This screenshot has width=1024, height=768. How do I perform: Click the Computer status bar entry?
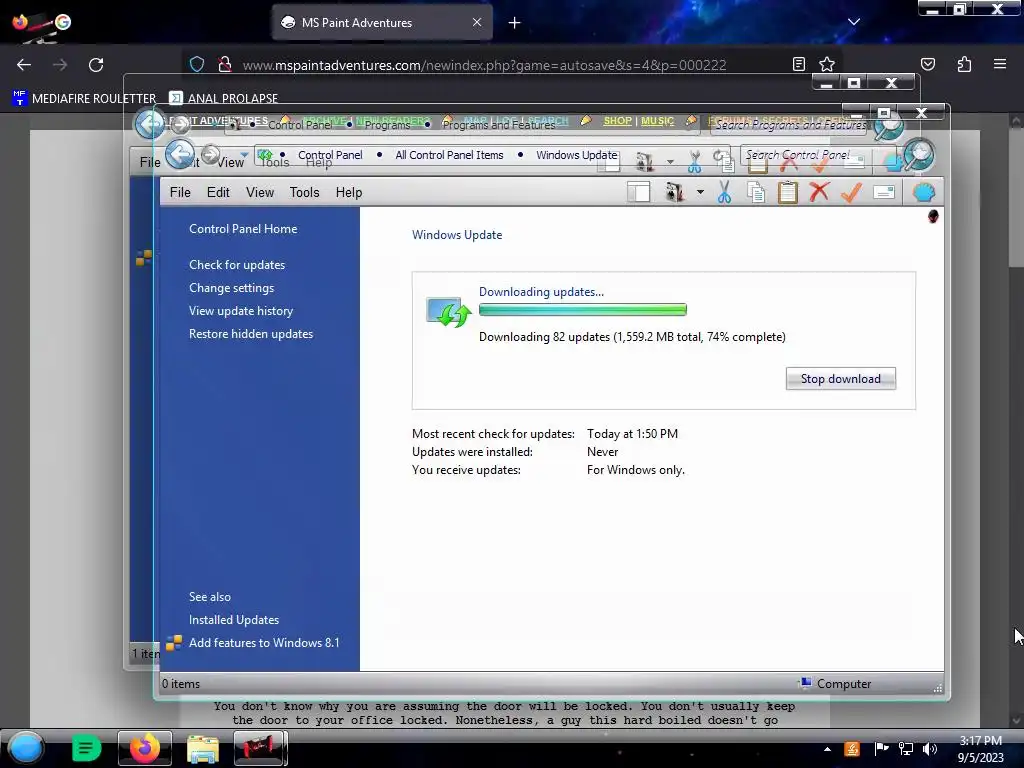click(836, 684)
